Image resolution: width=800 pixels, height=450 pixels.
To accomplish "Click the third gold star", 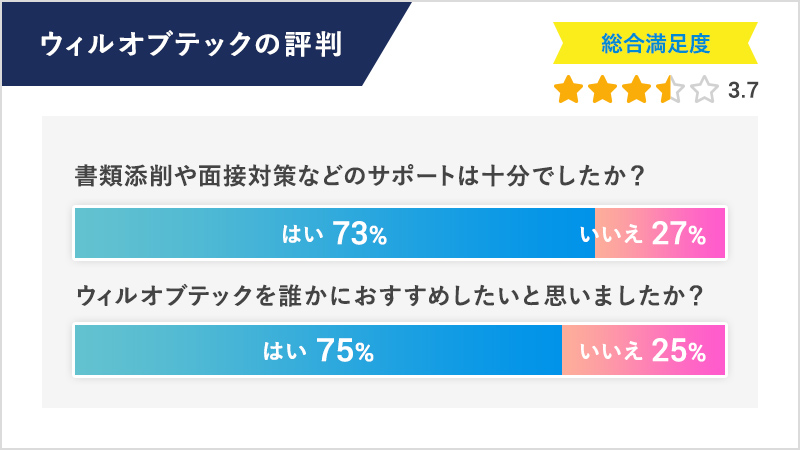I will point(637,90).
